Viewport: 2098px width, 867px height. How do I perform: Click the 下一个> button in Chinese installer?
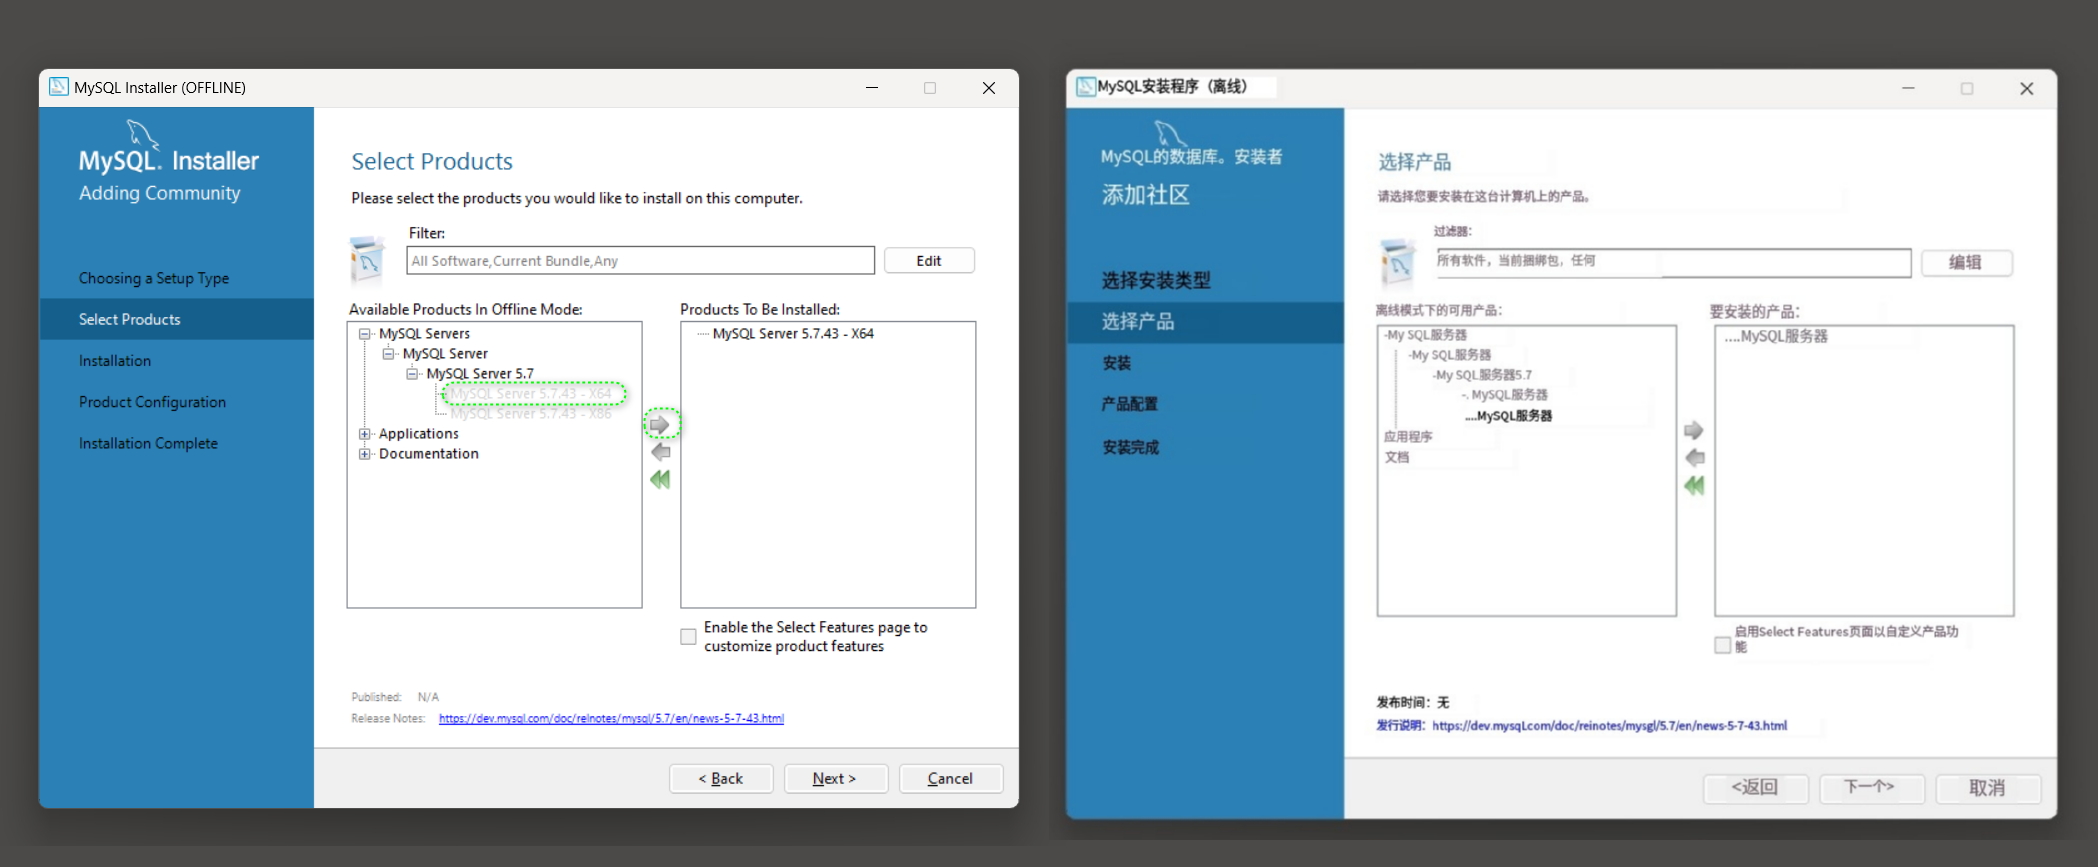(x=1871, y=787)
